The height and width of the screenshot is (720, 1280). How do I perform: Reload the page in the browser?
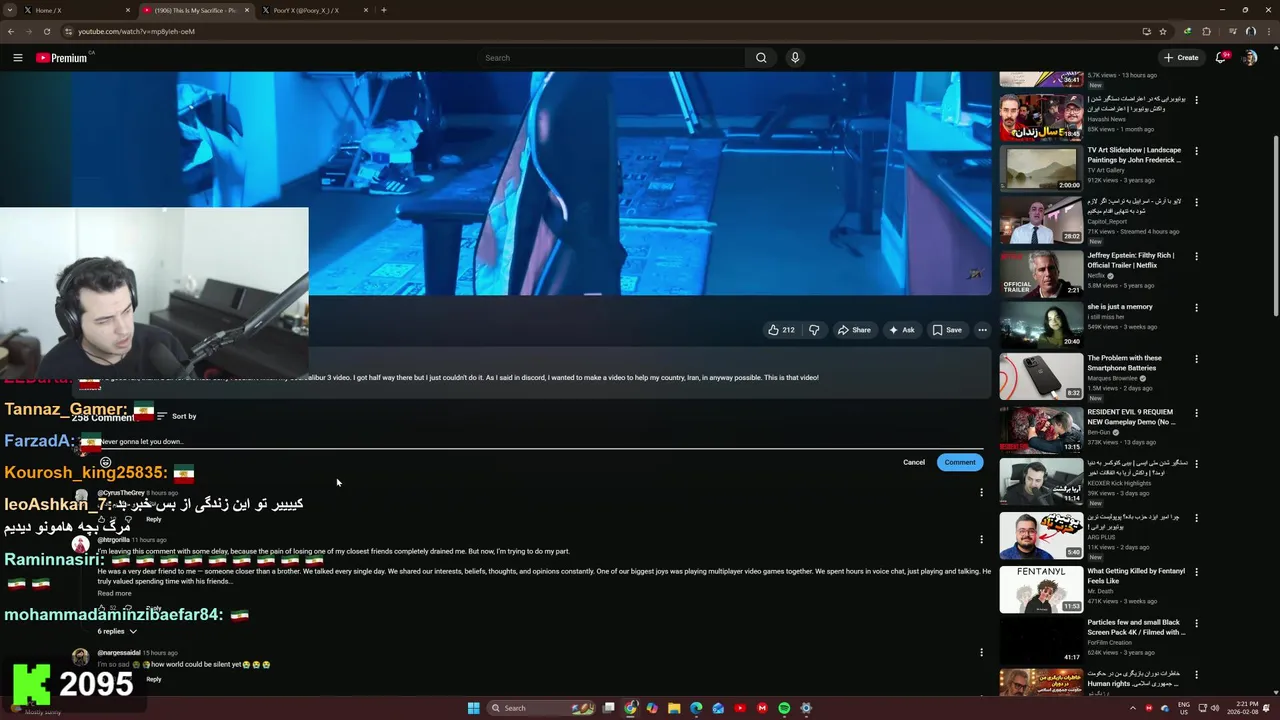(47, 31)
